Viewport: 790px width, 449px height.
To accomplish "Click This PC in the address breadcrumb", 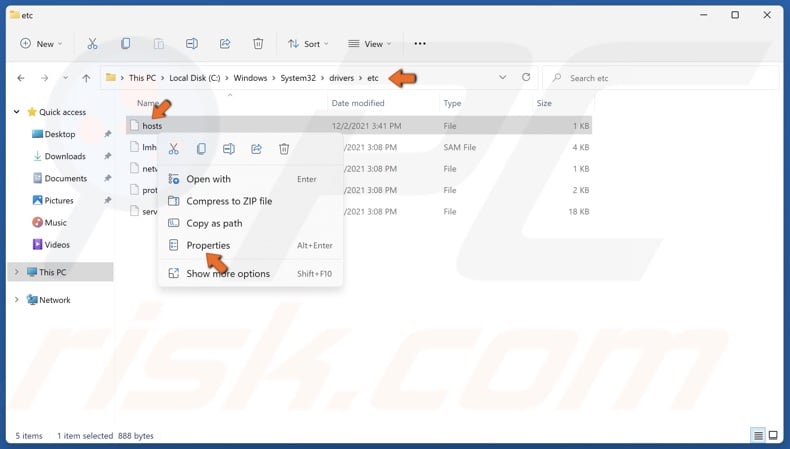I will coord(142,78).
